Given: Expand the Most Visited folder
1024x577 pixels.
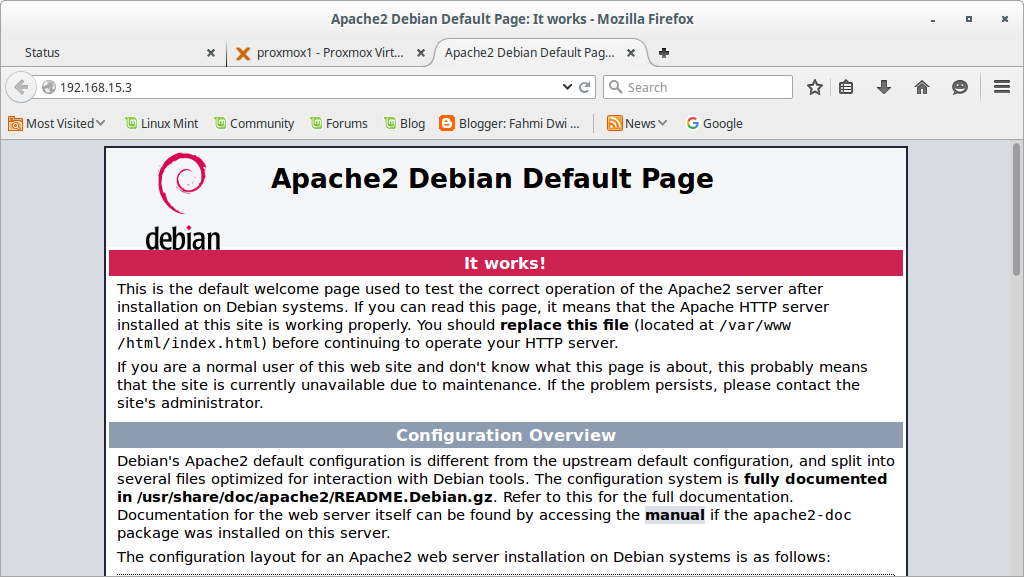Looking at the screenshot, I should pos(55,123).
